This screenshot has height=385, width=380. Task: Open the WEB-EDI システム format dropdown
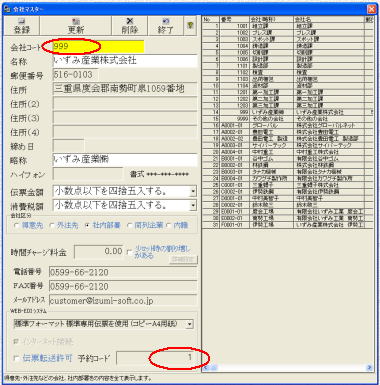click(x=190, y=324)
